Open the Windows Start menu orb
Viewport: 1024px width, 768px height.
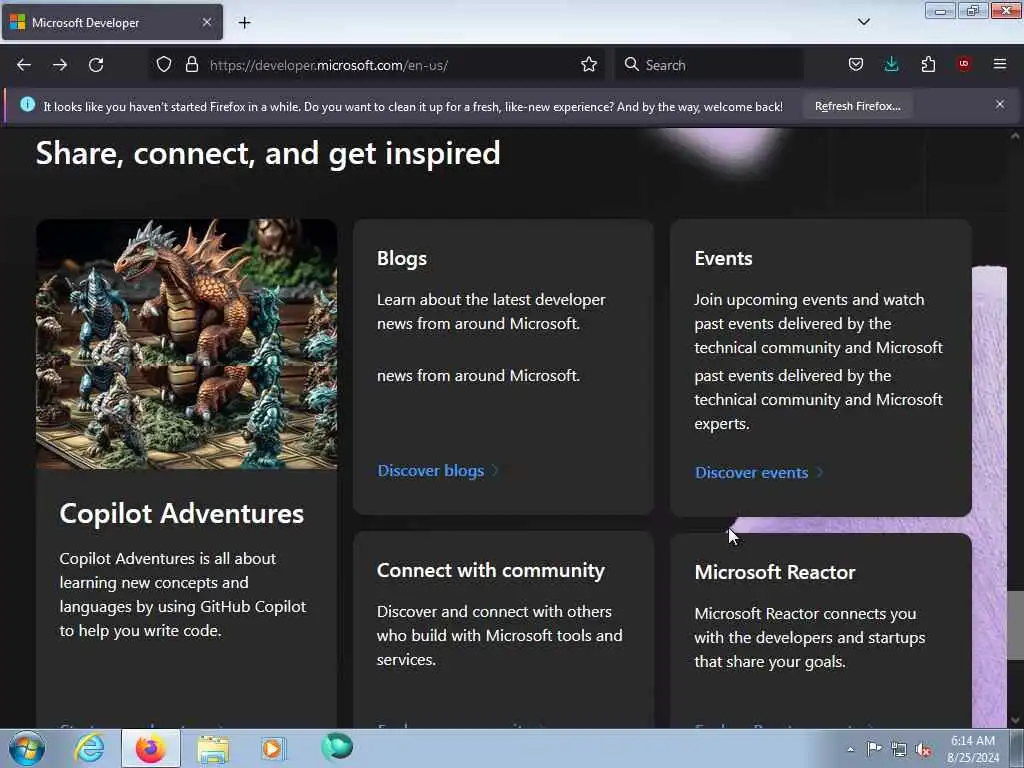pos(27,748)
